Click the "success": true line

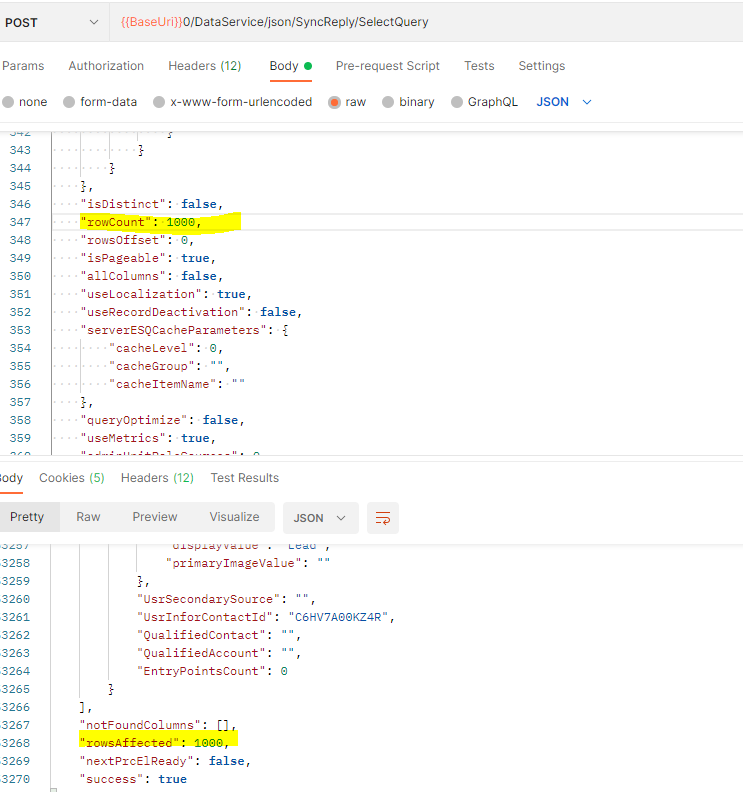(x=133, y=779)
